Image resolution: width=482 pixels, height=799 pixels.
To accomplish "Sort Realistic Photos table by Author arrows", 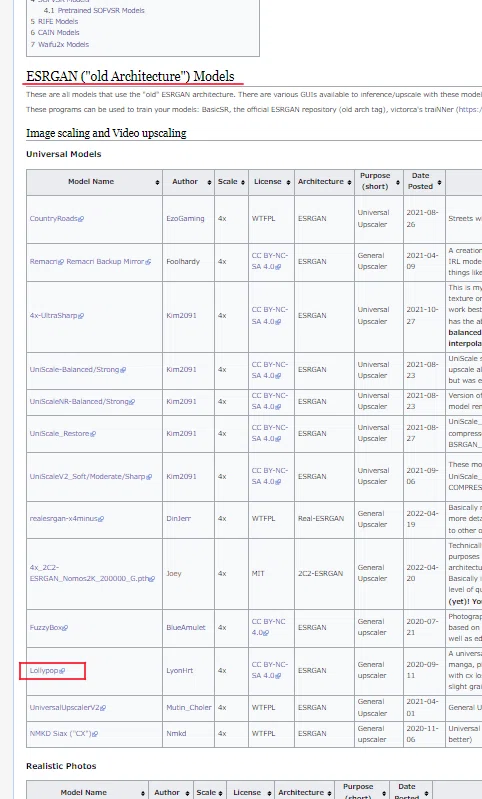I will pyautogui.click(x=188, y=793).
